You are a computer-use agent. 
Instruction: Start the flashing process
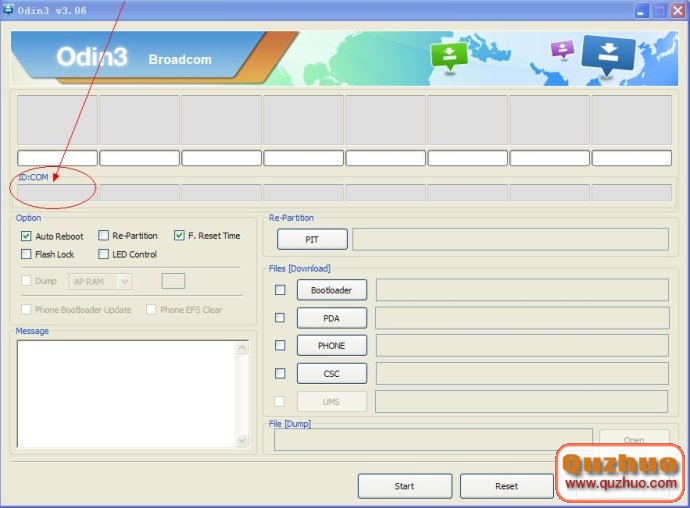[405, 486]
